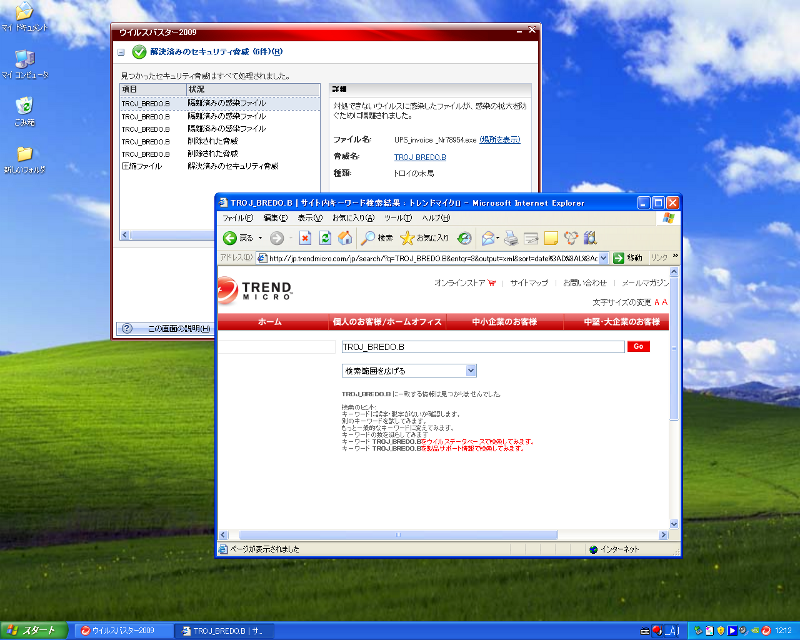This screenshot has height=640, width=800.
Task: Click the yellow note toolbar icon
Action: coord(551,238)
